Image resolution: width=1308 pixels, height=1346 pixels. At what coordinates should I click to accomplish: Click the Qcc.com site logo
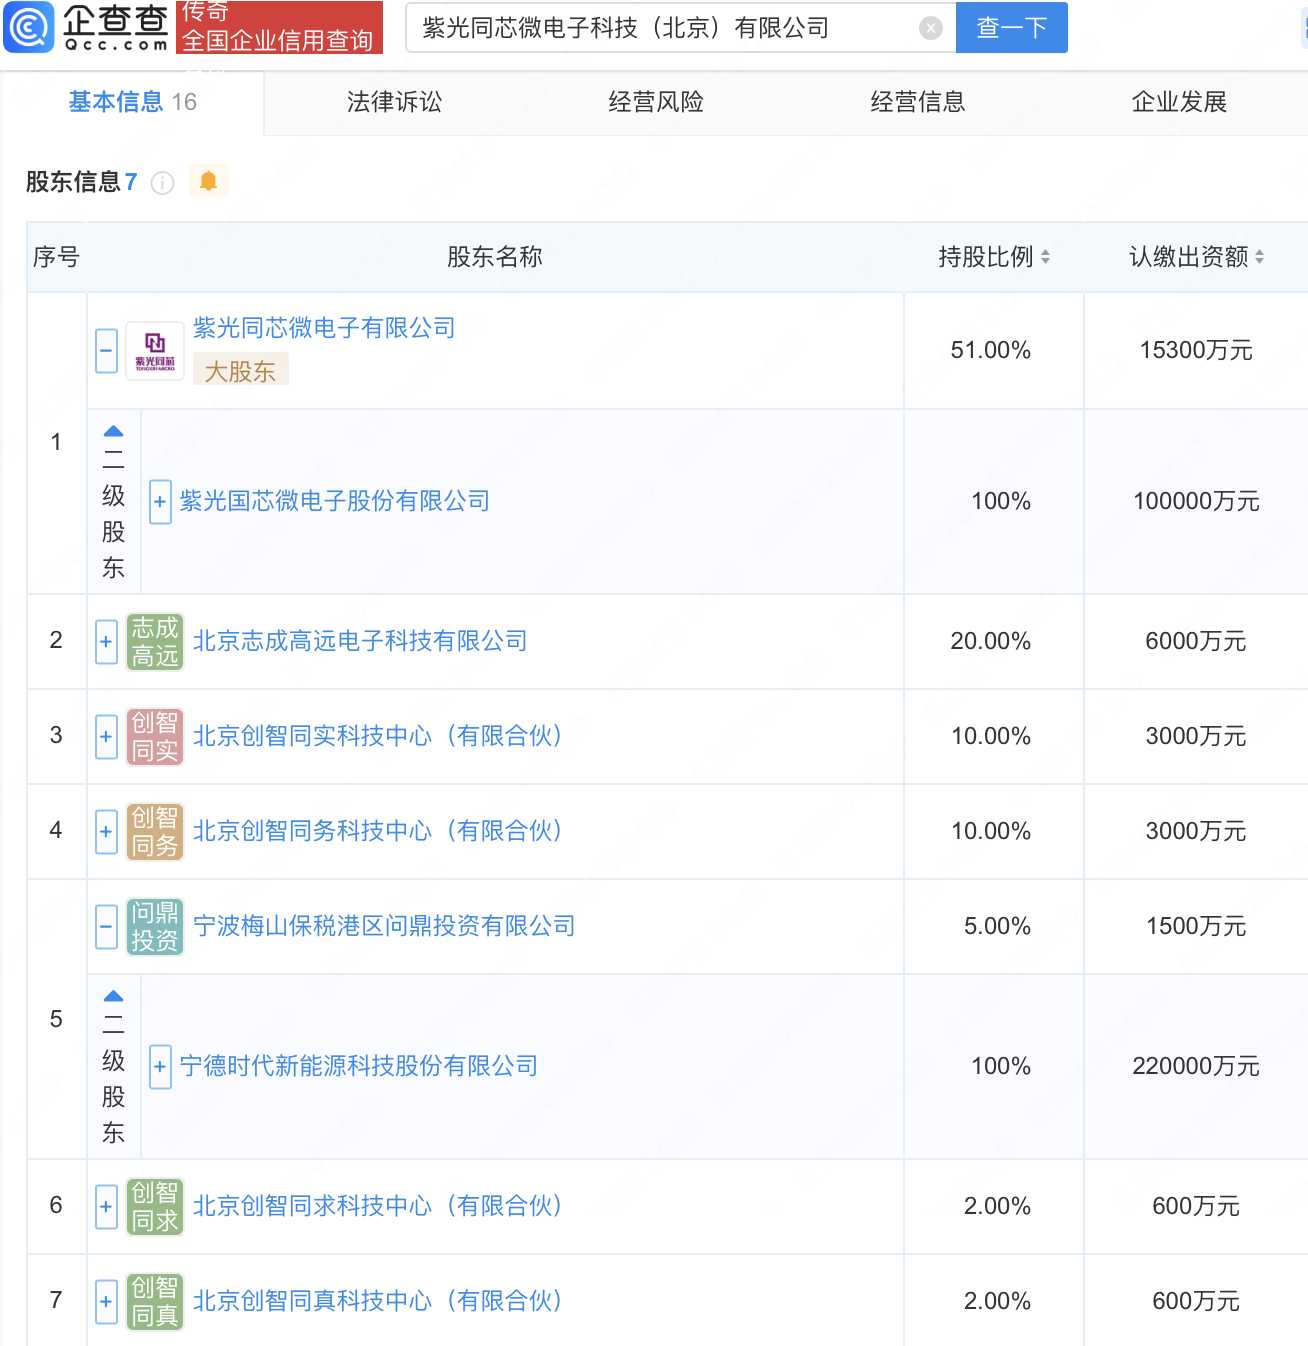tap(86, 27)
